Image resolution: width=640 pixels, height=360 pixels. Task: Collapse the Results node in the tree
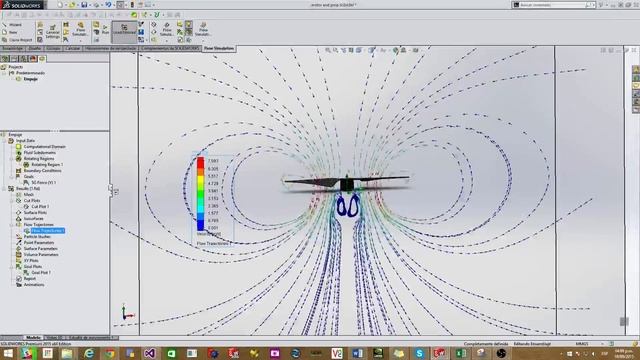[x=4, y=189]
